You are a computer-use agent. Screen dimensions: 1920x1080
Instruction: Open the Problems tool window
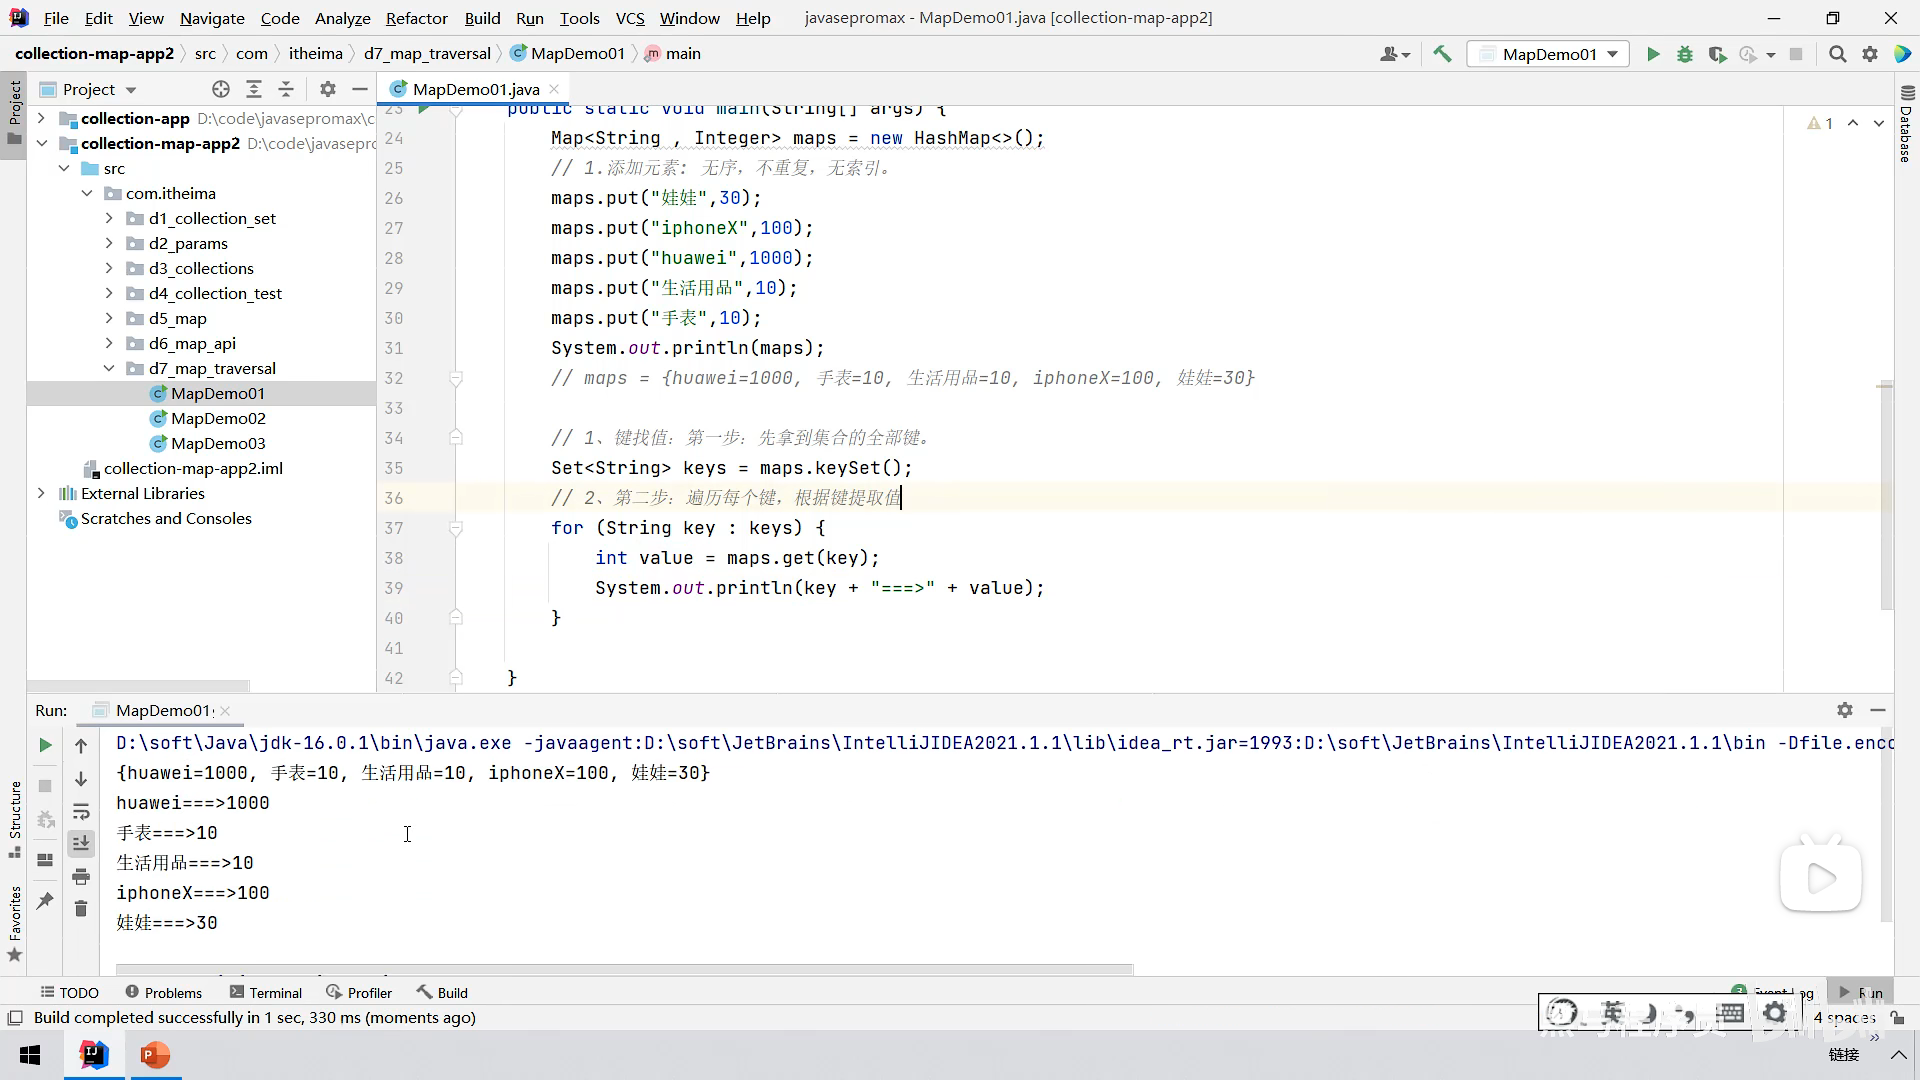[x=163, y=992]
